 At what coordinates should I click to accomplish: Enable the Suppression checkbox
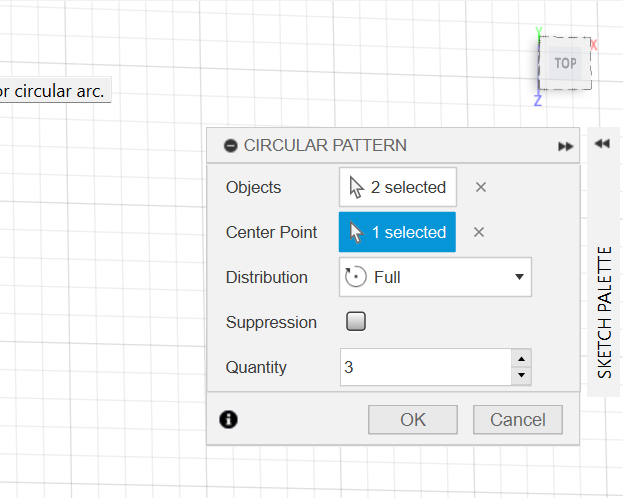pyautogui.click(x=355, y=322)
